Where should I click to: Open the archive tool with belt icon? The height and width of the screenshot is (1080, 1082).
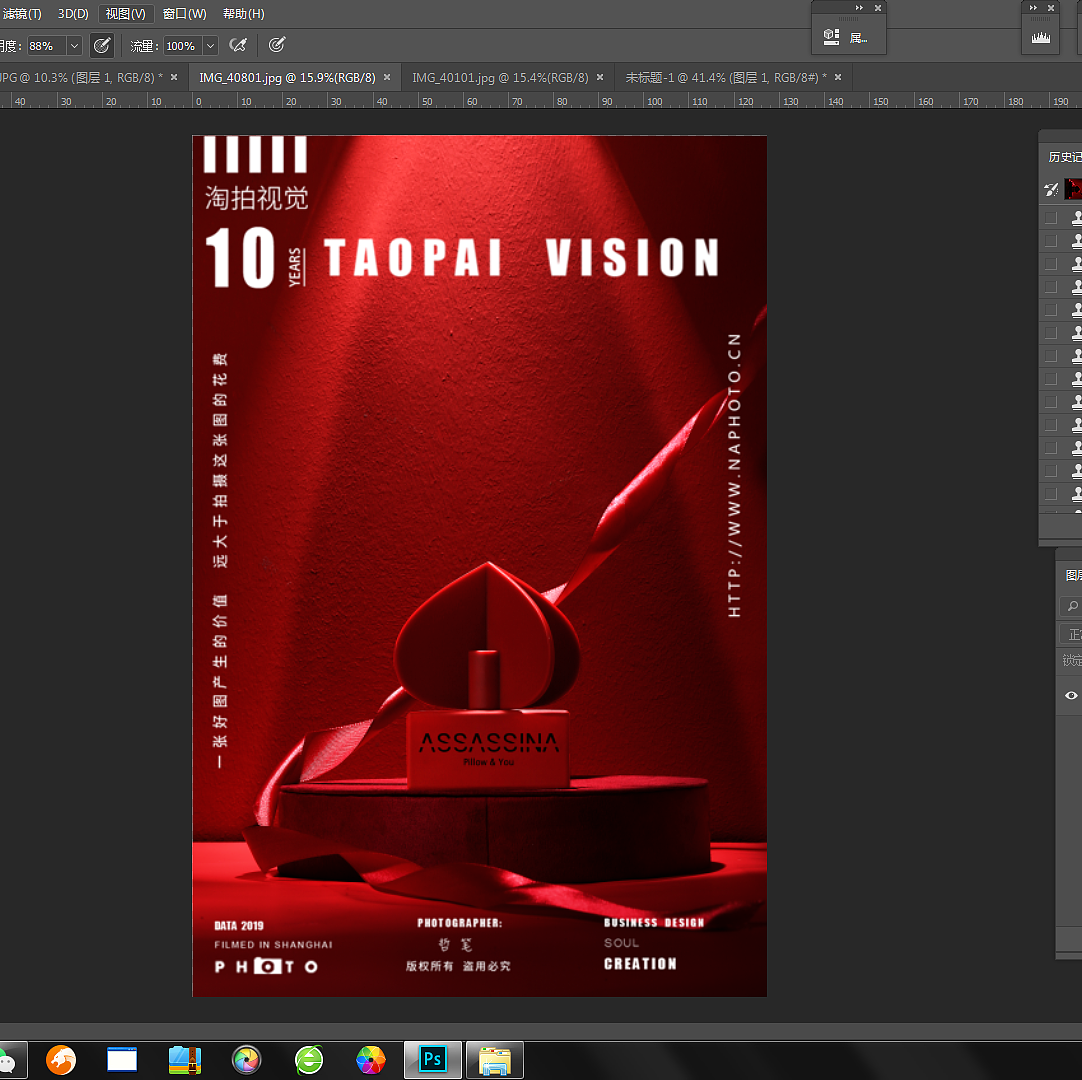point(184,1060)
